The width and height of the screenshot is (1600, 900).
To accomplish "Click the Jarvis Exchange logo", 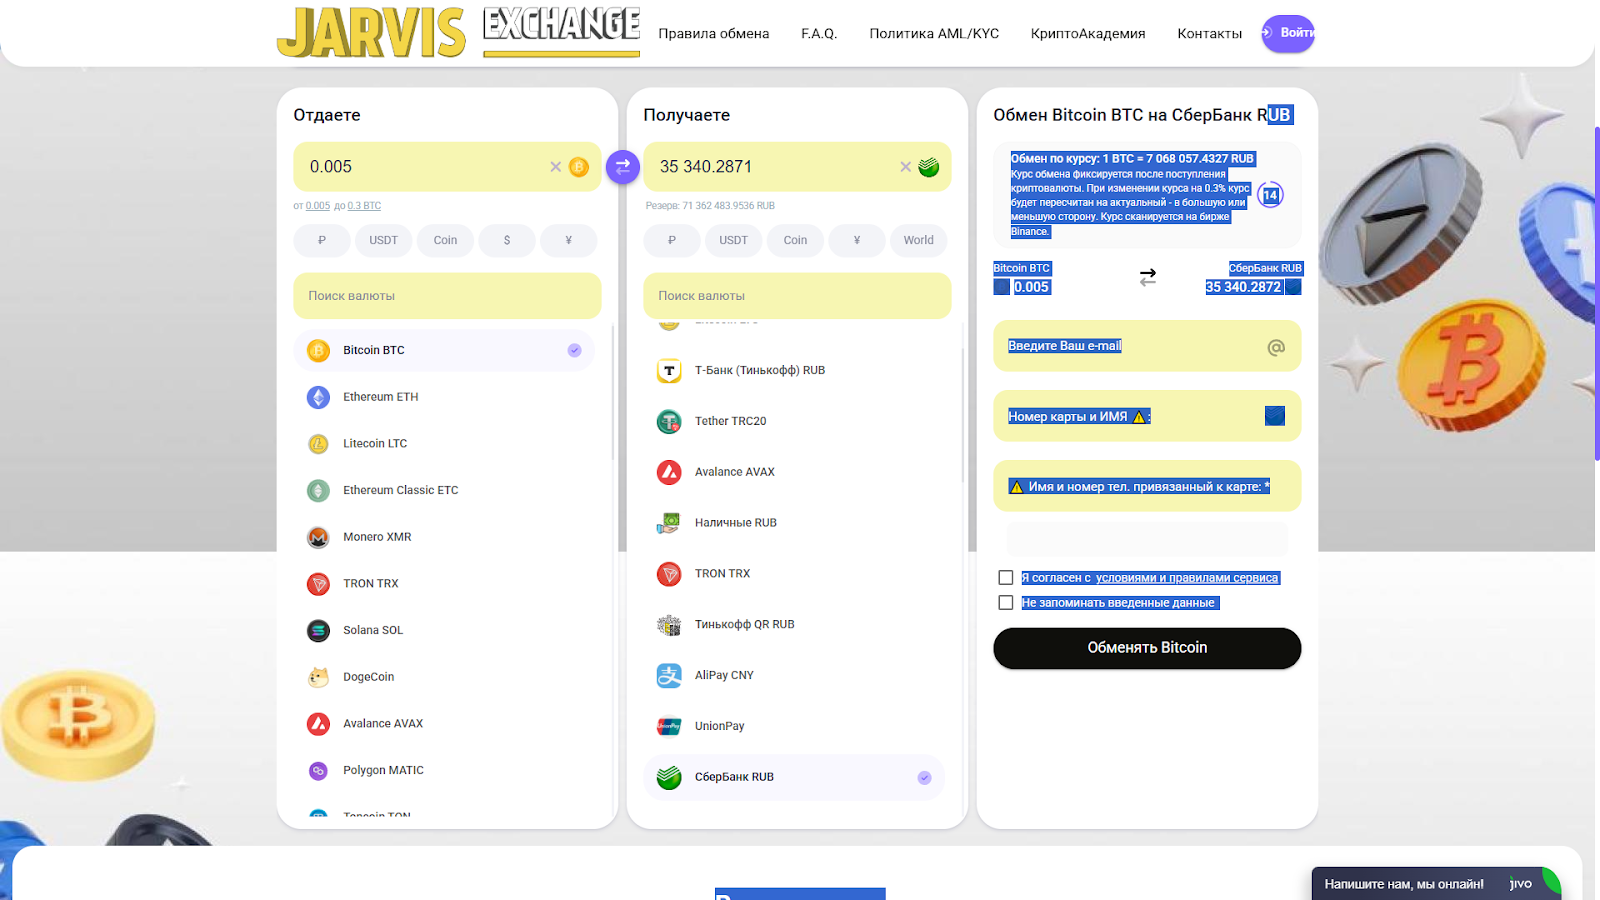I will [458, 32].
